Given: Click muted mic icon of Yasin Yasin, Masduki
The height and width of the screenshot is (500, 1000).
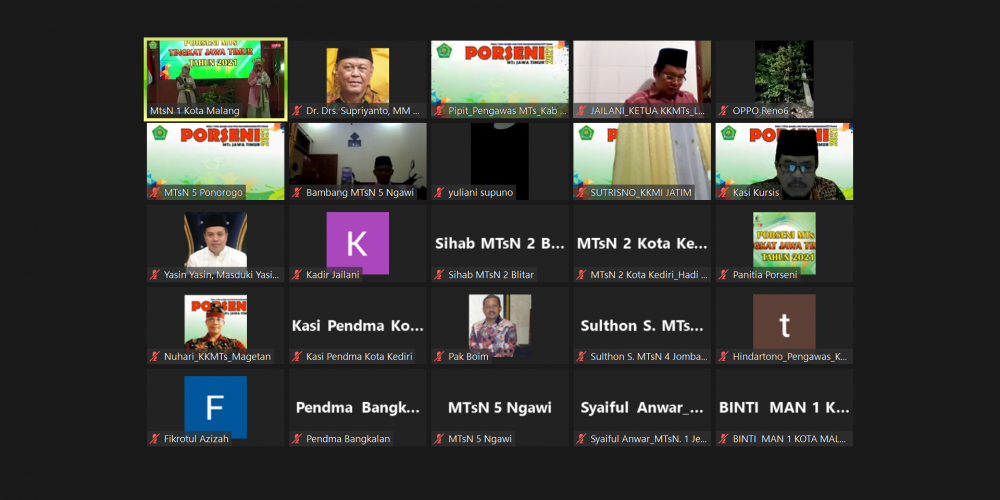Looking at the screenshot, I should [154, 275].
